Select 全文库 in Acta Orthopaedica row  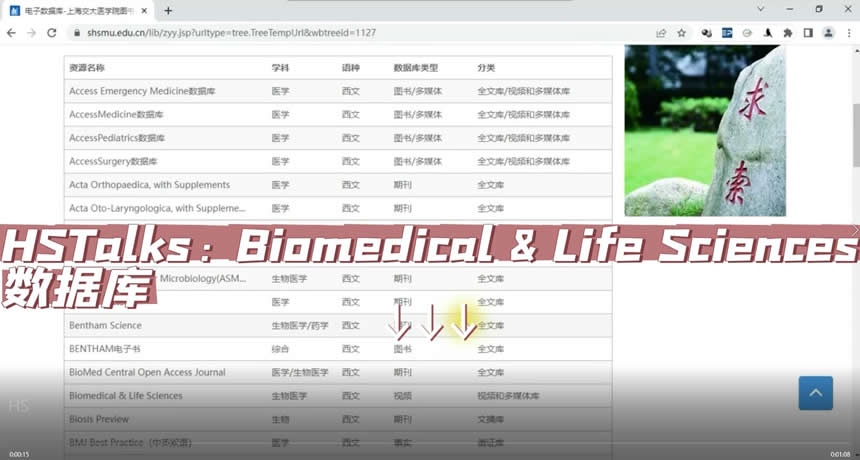[490, 185]
